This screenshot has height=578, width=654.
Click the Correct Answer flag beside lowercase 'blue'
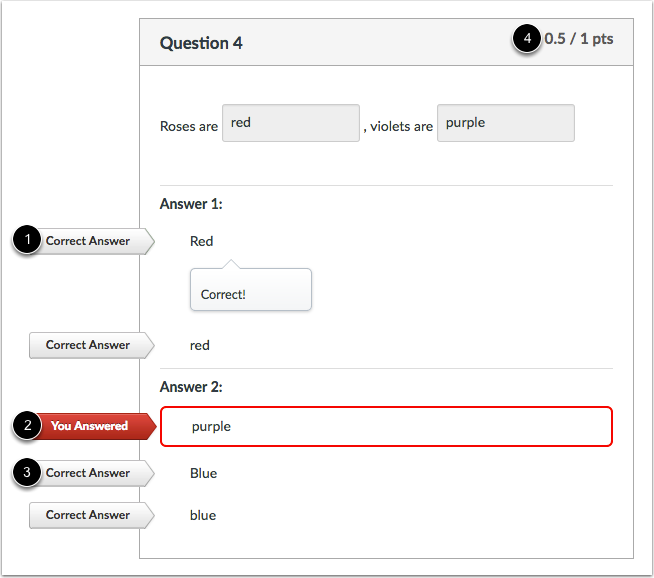[x=90, y=515]
